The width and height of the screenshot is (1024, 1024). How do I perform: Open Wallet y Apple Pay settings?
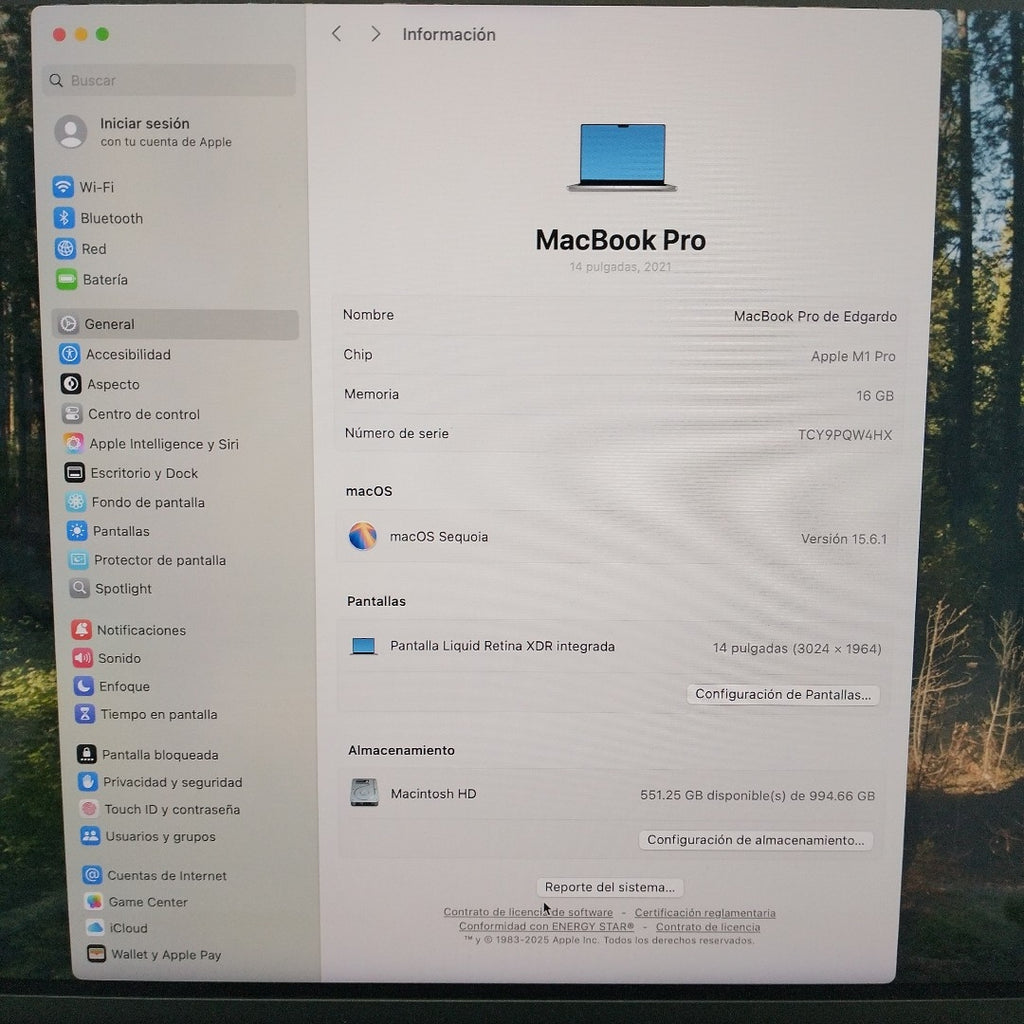(91, 955)
